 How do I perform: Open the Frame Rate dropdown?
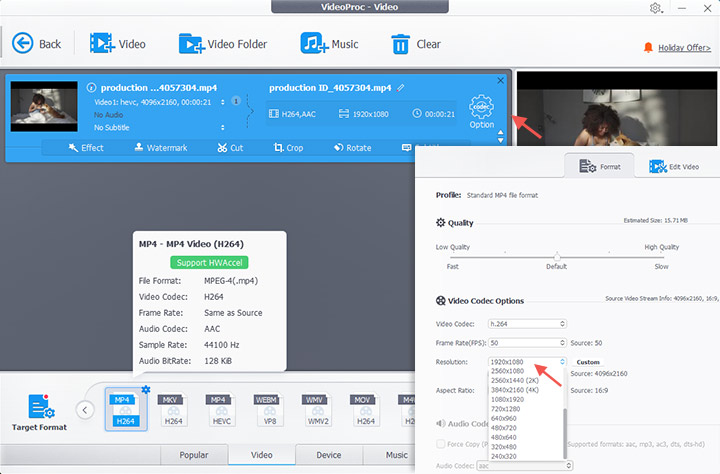[x=527, y=343]
